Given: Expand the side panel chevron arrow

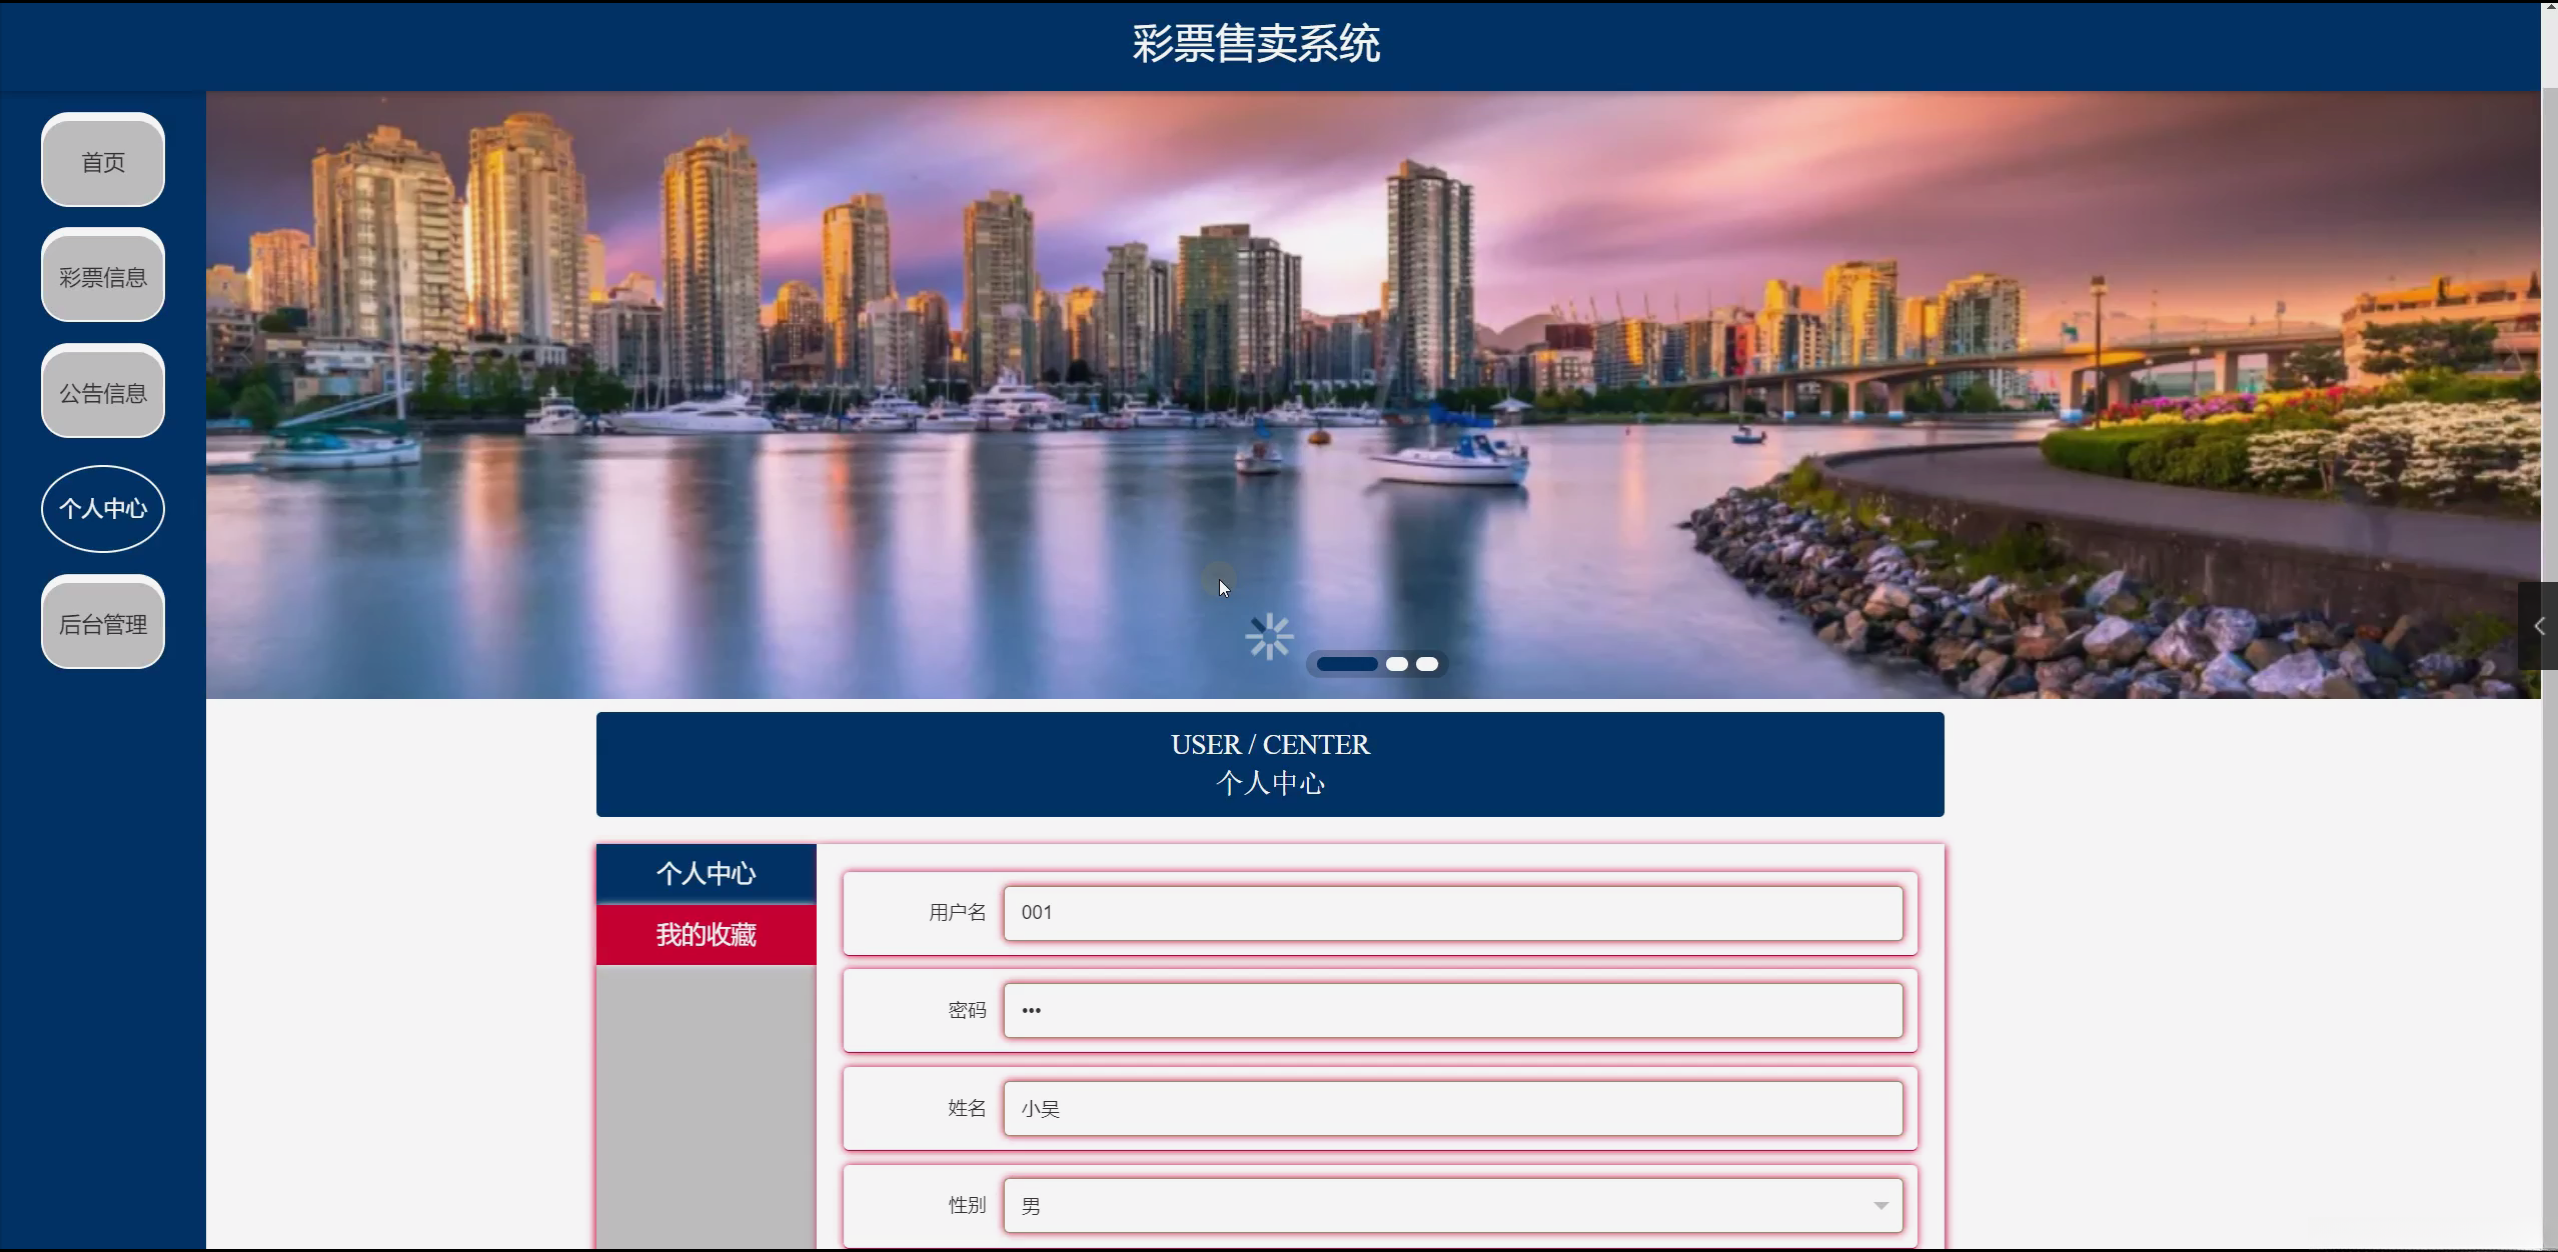Looking at the screenshot, I should pyautogui.click(x=2538, y=626).
